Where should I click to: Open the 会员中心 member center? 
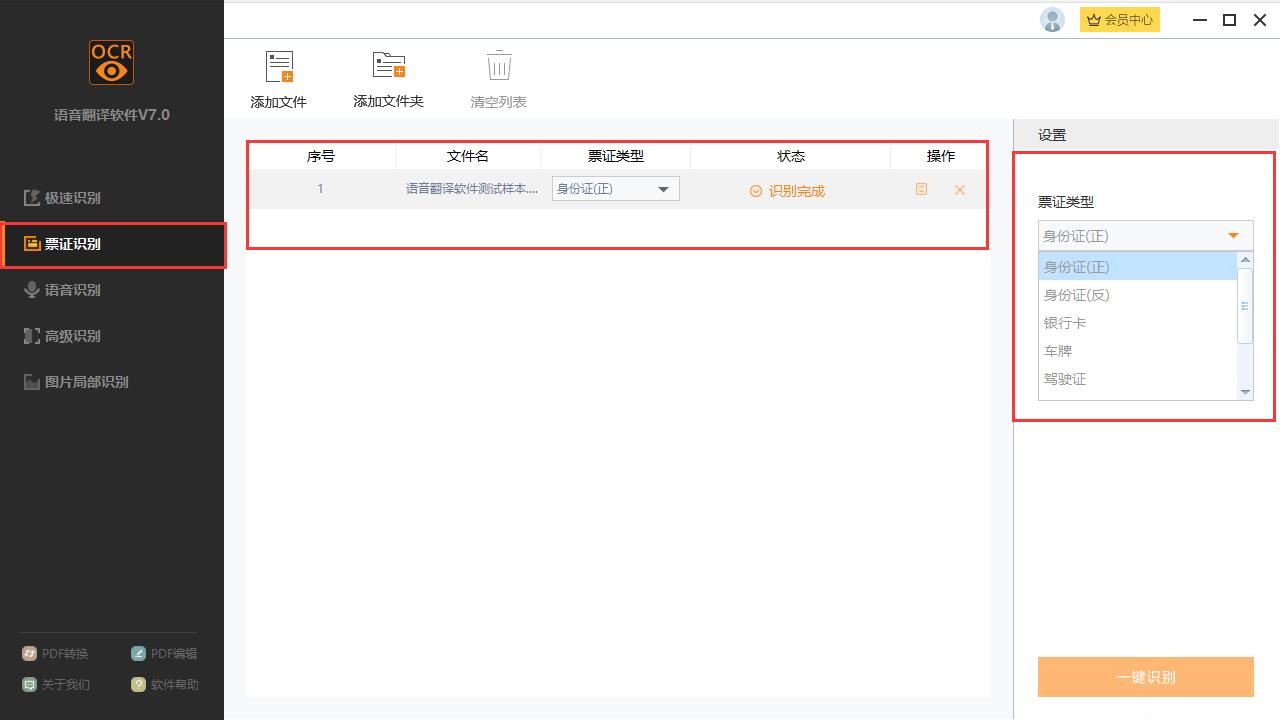[1119, 19]
